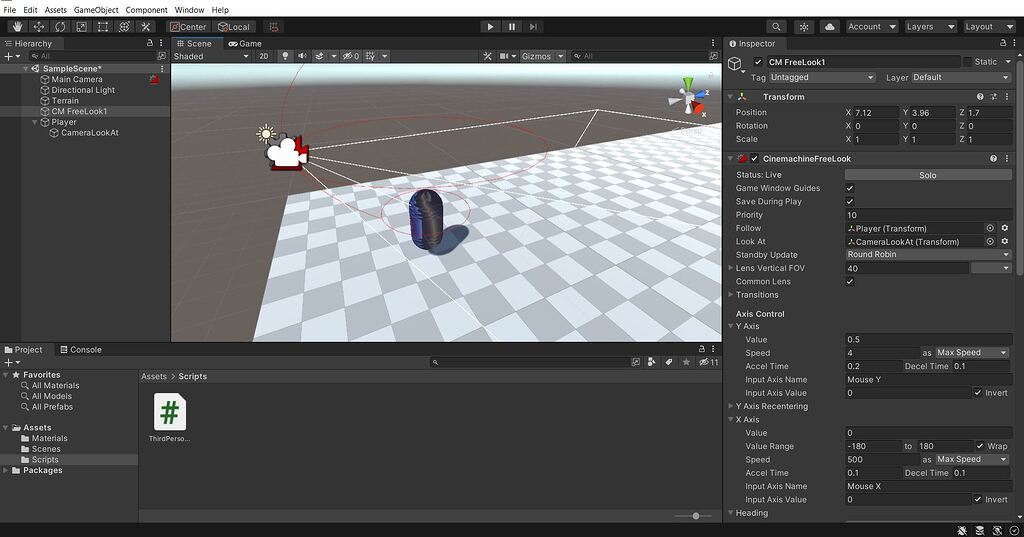
Task: Open the cloud services icon
Action: point(830,27)
